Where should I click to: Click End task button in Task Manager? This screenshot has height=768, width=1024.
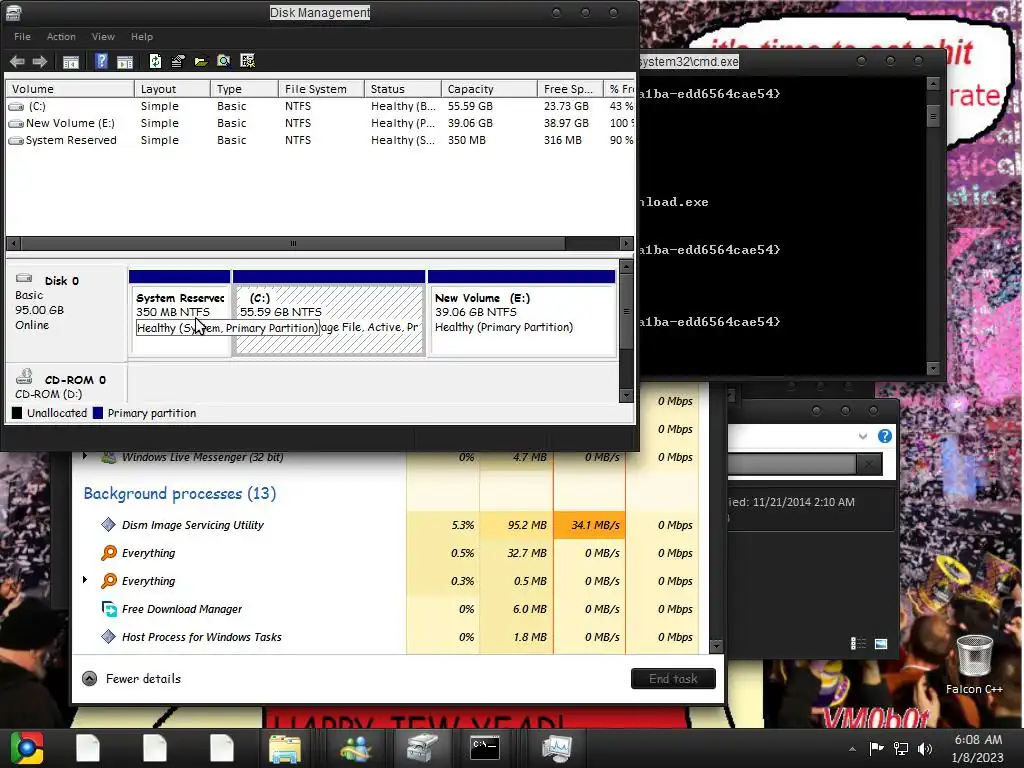click(x=673, y=679)
